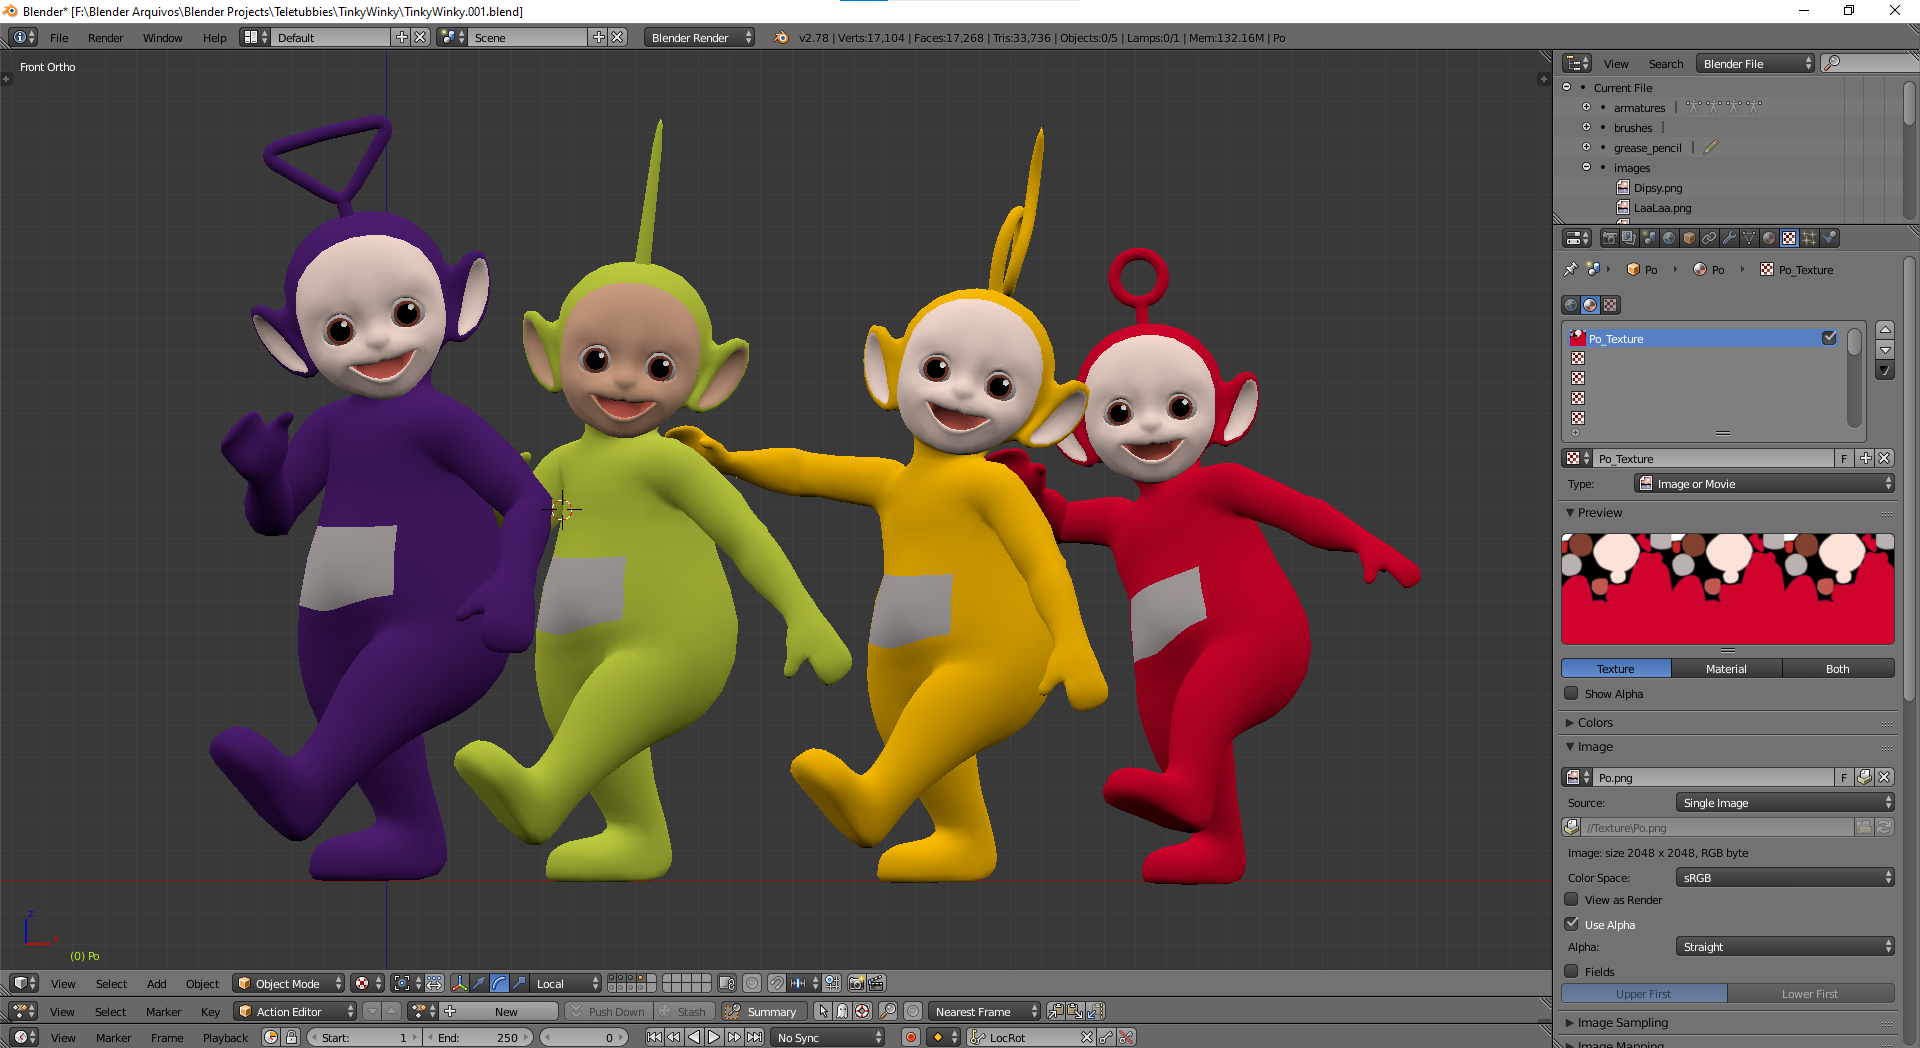1920x1048 pixels.
Task: Open the Mesh Data triangle tab
Action: 1749,238
